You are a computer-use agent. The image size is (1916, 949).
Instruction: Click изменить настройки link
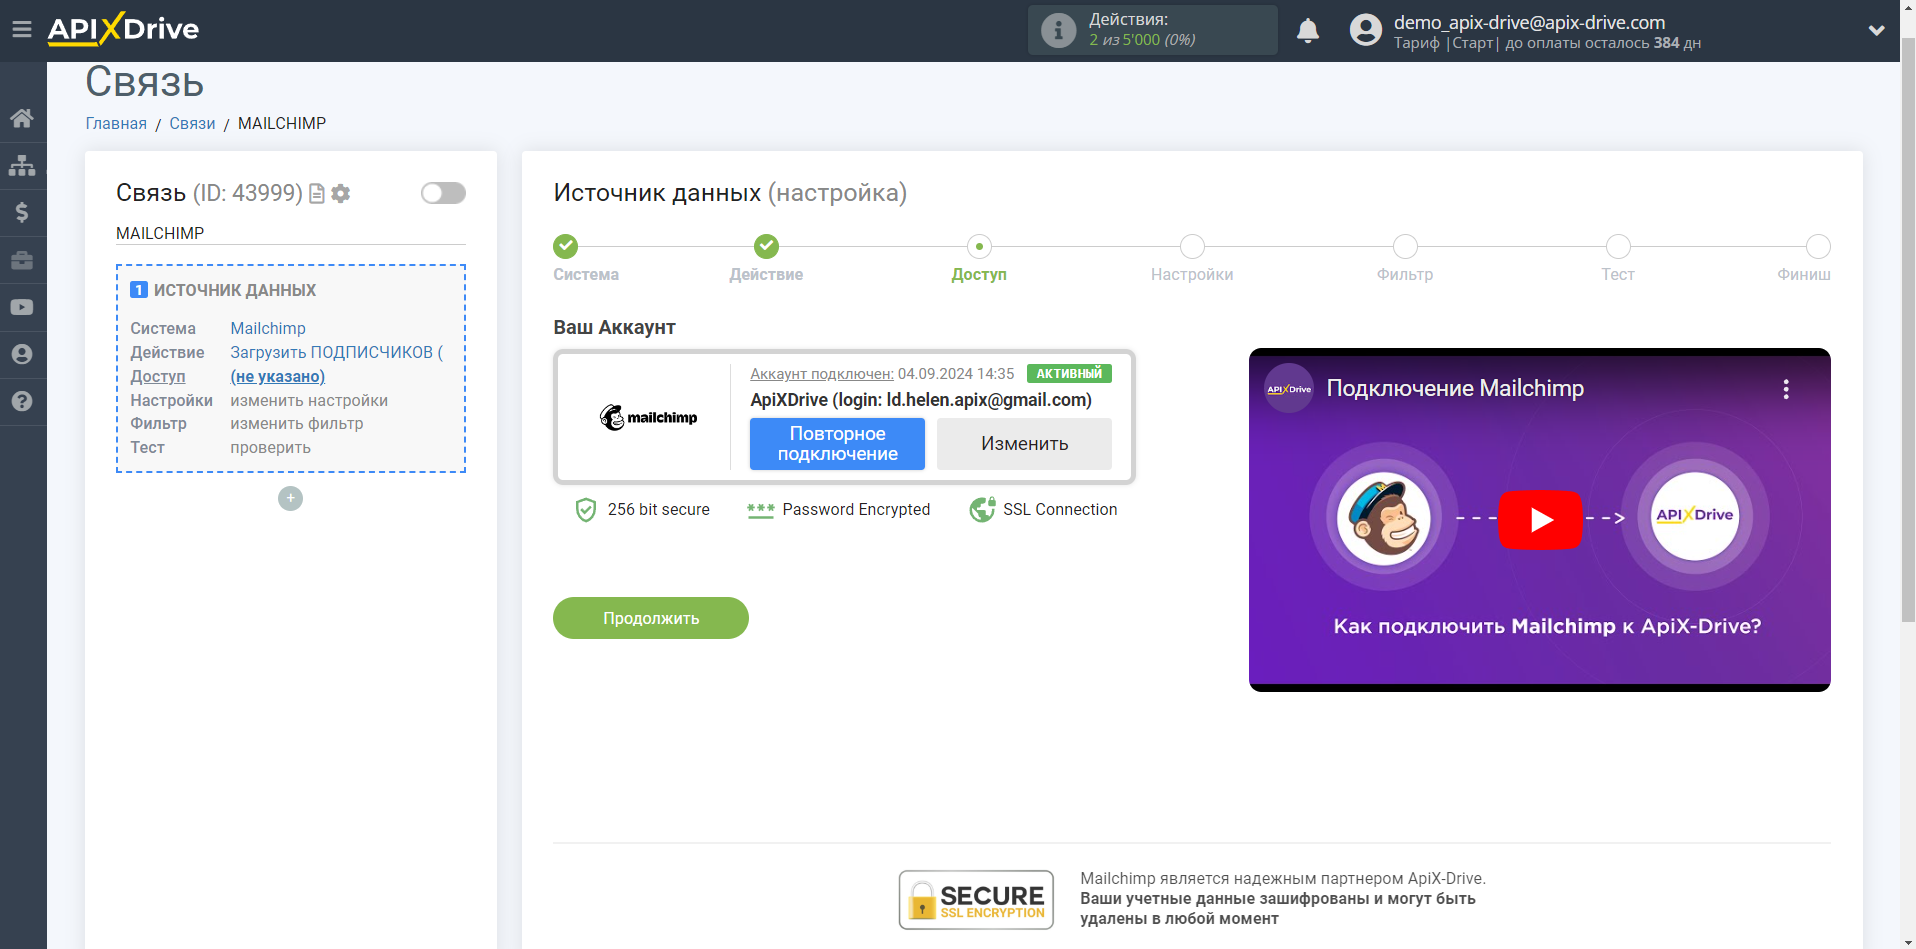point(309,400)
